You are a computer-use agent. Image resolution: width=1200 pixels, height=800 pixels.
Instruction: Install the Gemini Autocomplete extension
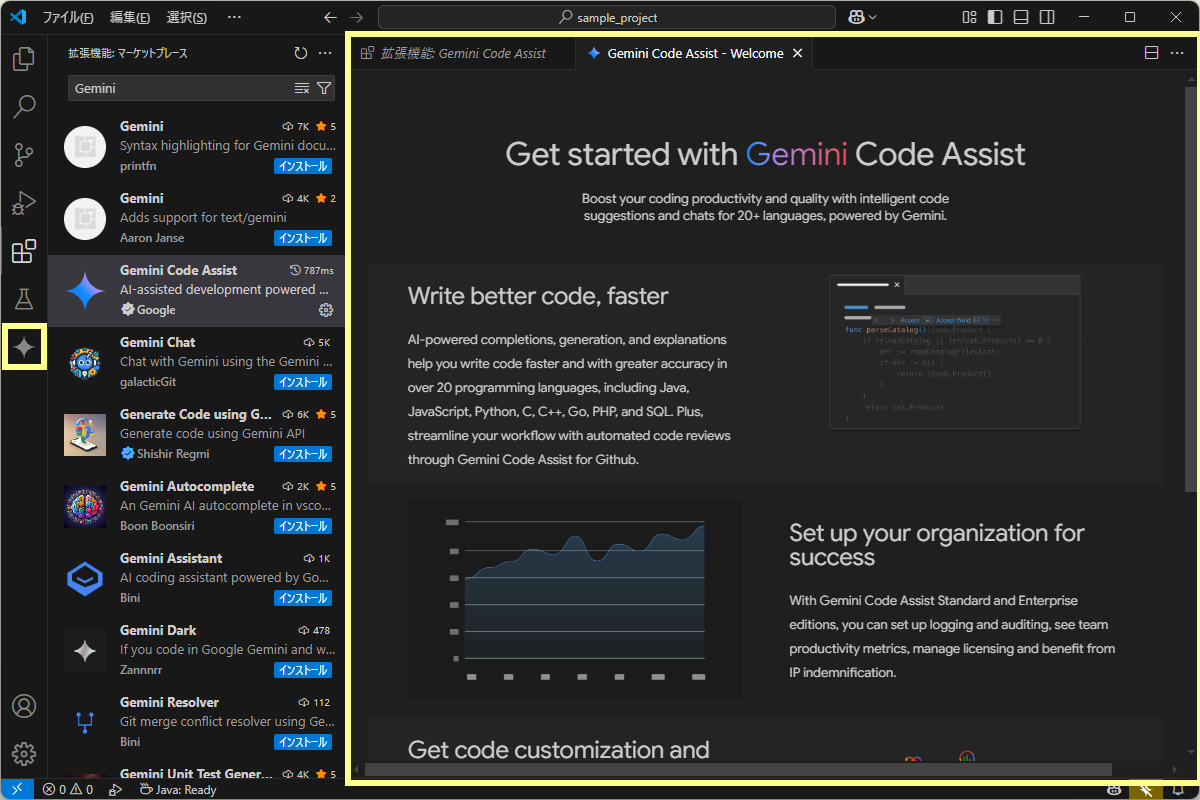pyautogui.click(x=303, y=526)
